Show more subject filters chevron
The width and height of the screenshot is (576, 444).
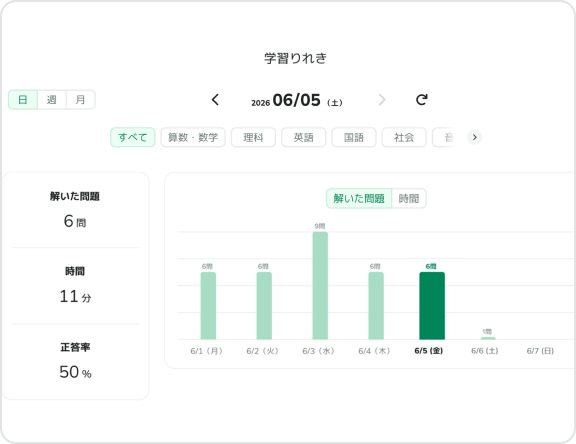(x=474, y=137)
